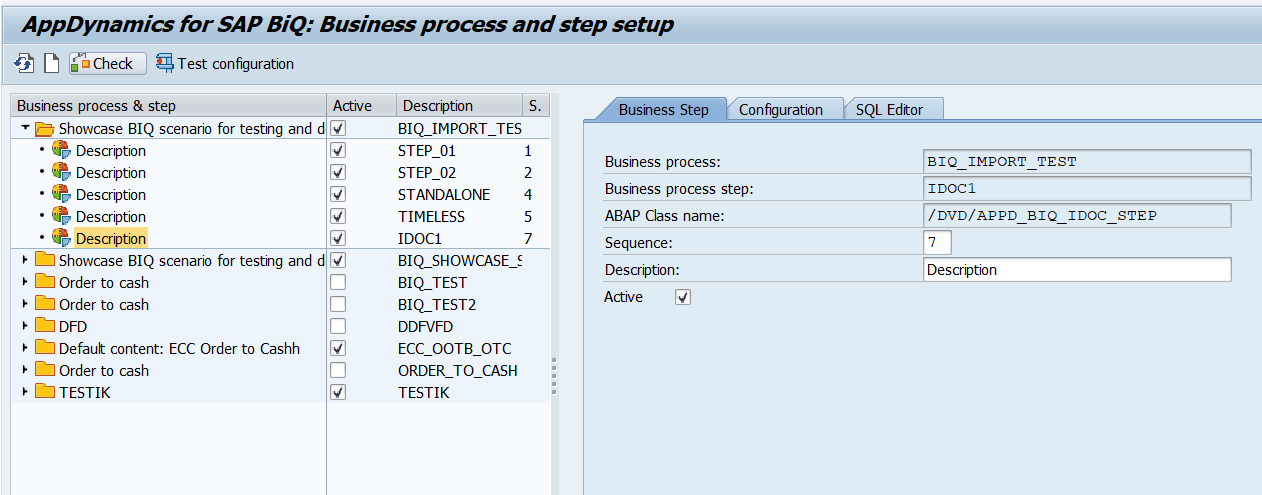This screenshot has width=1262, height=495.
Task: Toggle Active checkbox for STEP_02
Action: (338, 173)
